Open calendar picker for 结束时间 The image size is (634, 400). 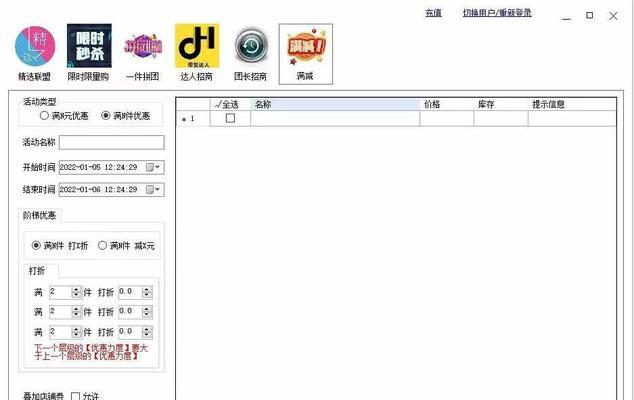[x=153, y=189]
